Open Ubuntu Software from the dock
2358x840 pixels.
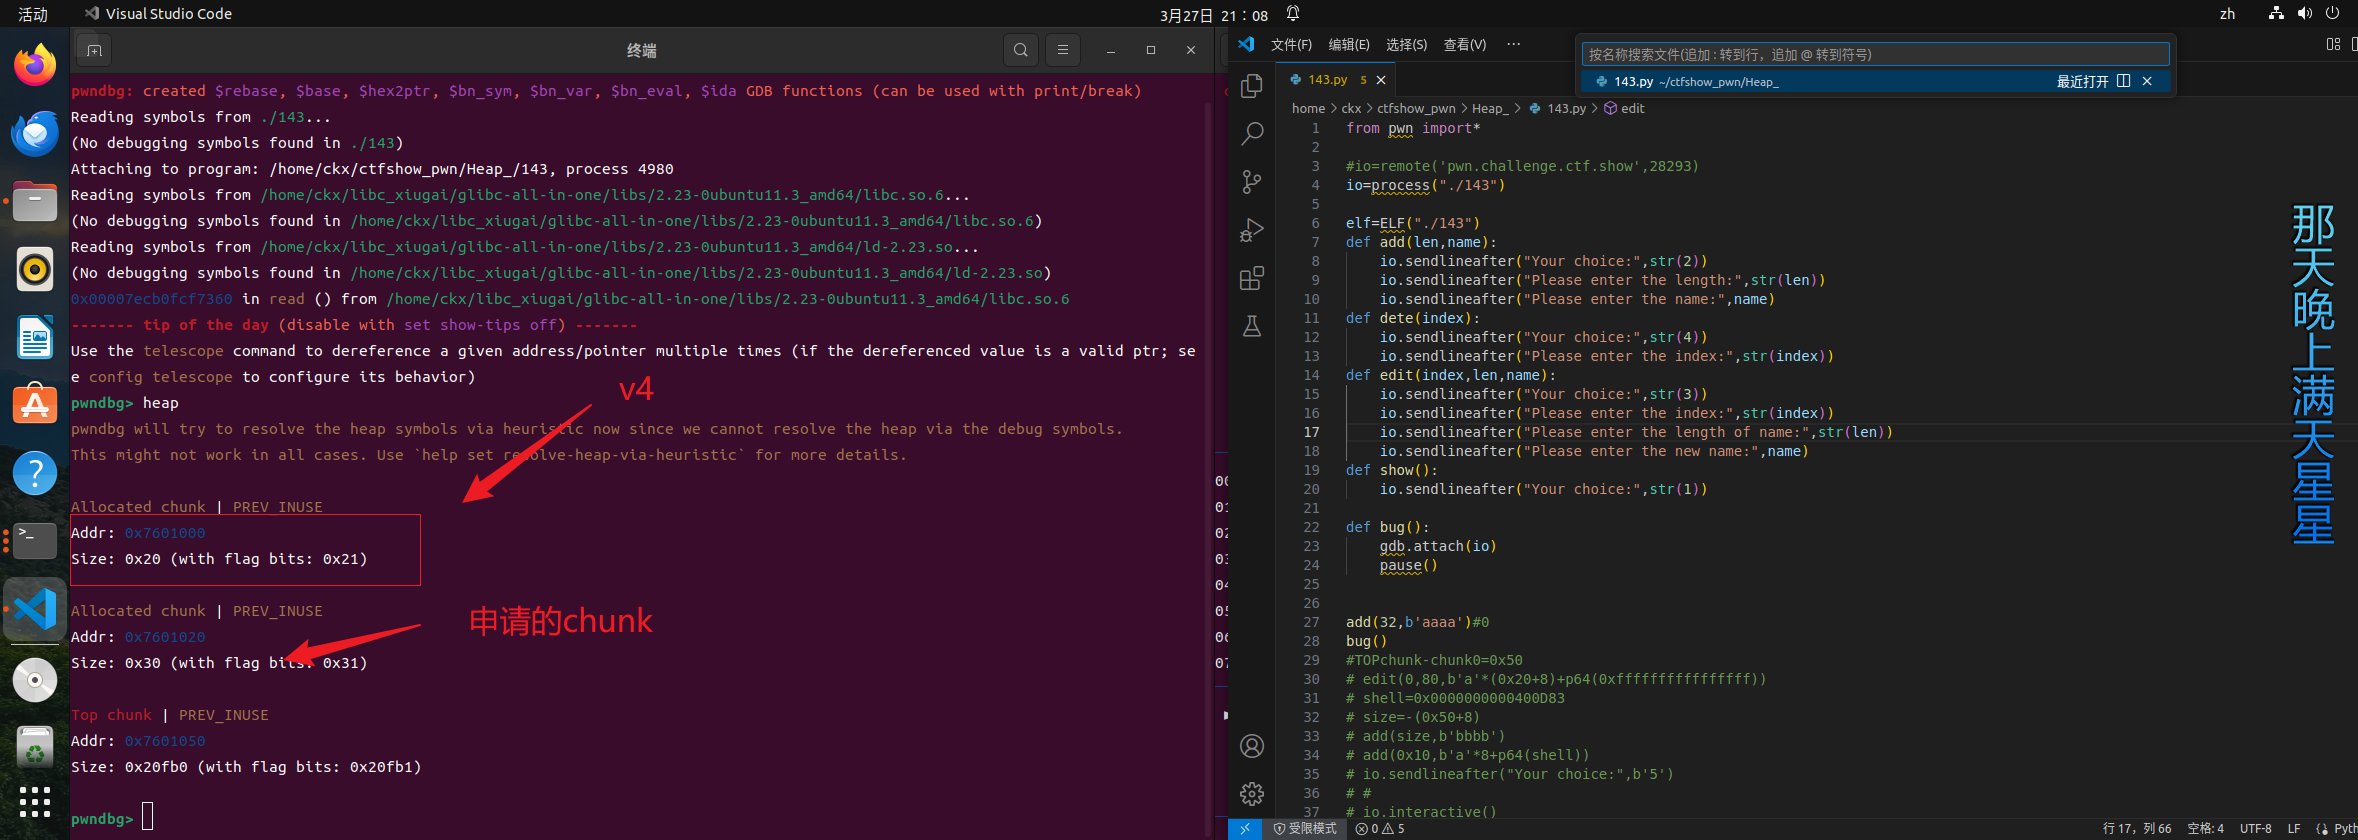(35, 405)
